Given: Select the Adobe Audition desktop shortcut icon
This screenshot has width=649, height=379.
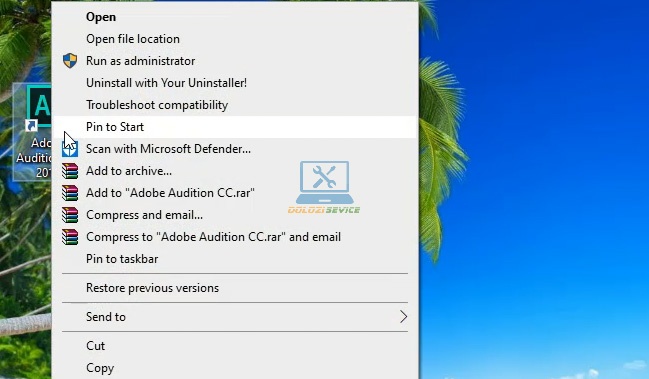Looking at the screenshot, I should (32, 132).
